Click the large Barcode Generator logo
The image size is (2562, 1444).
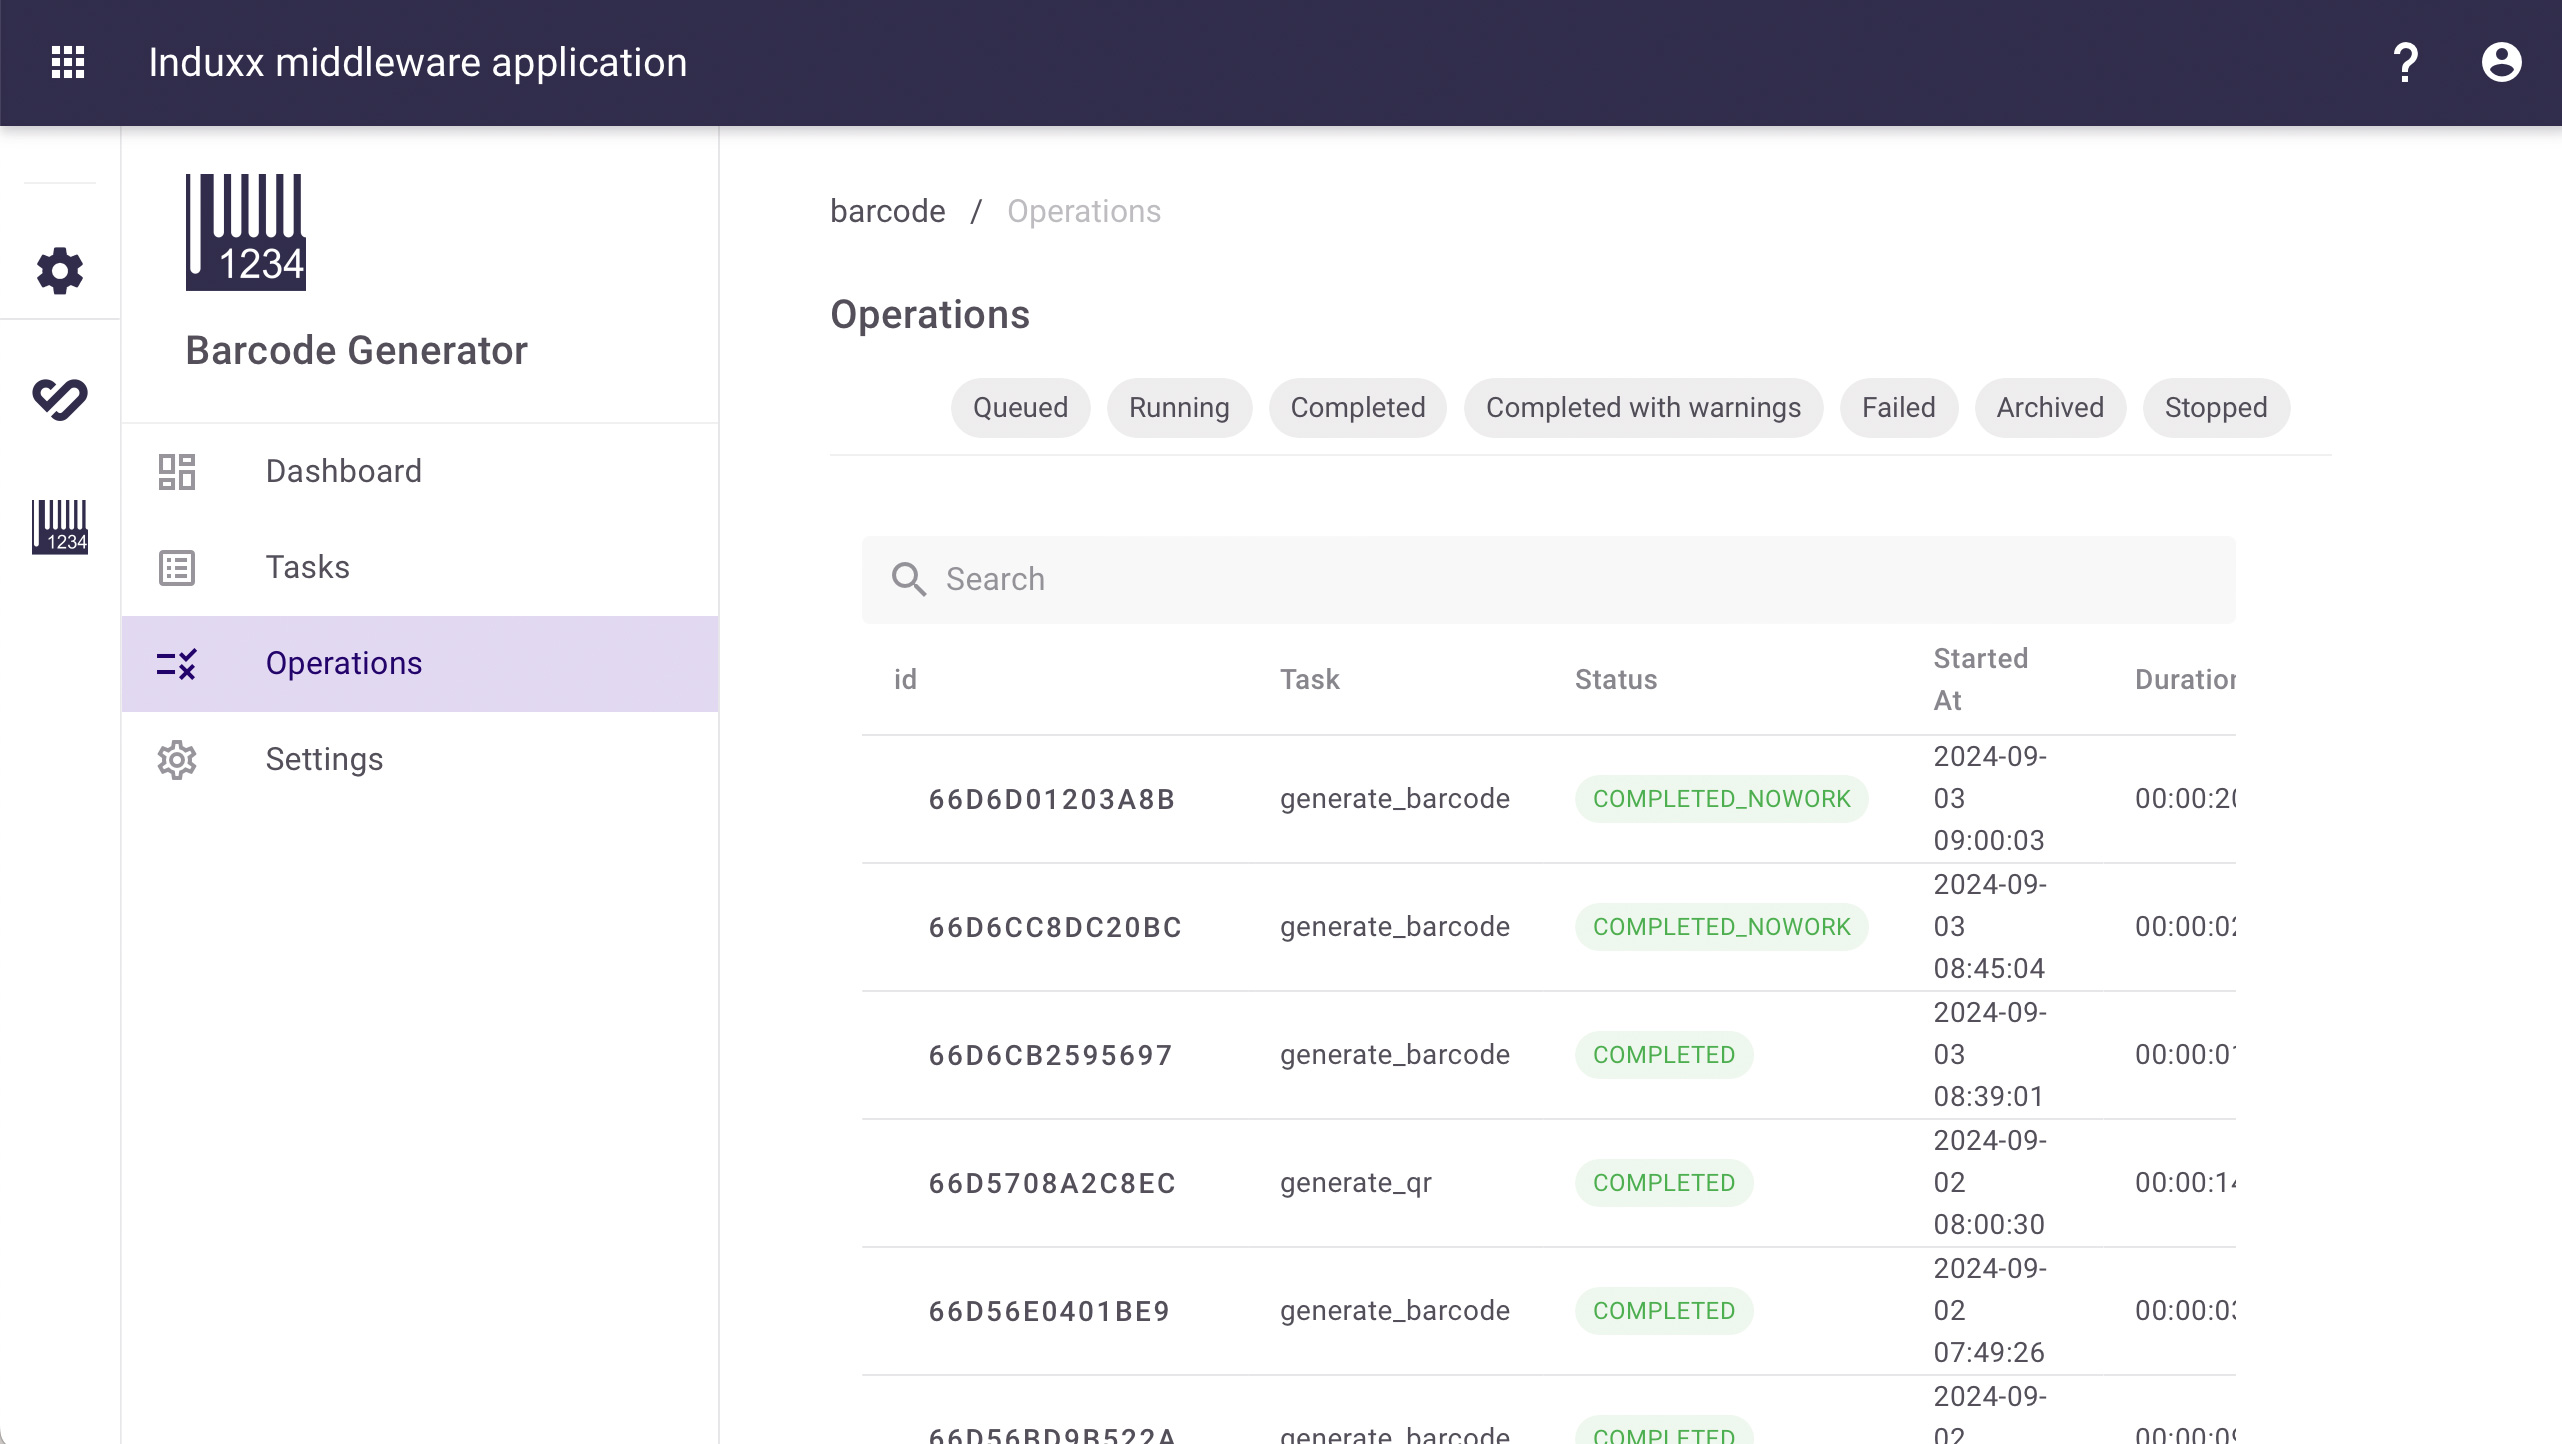click(x=245, y=232)
